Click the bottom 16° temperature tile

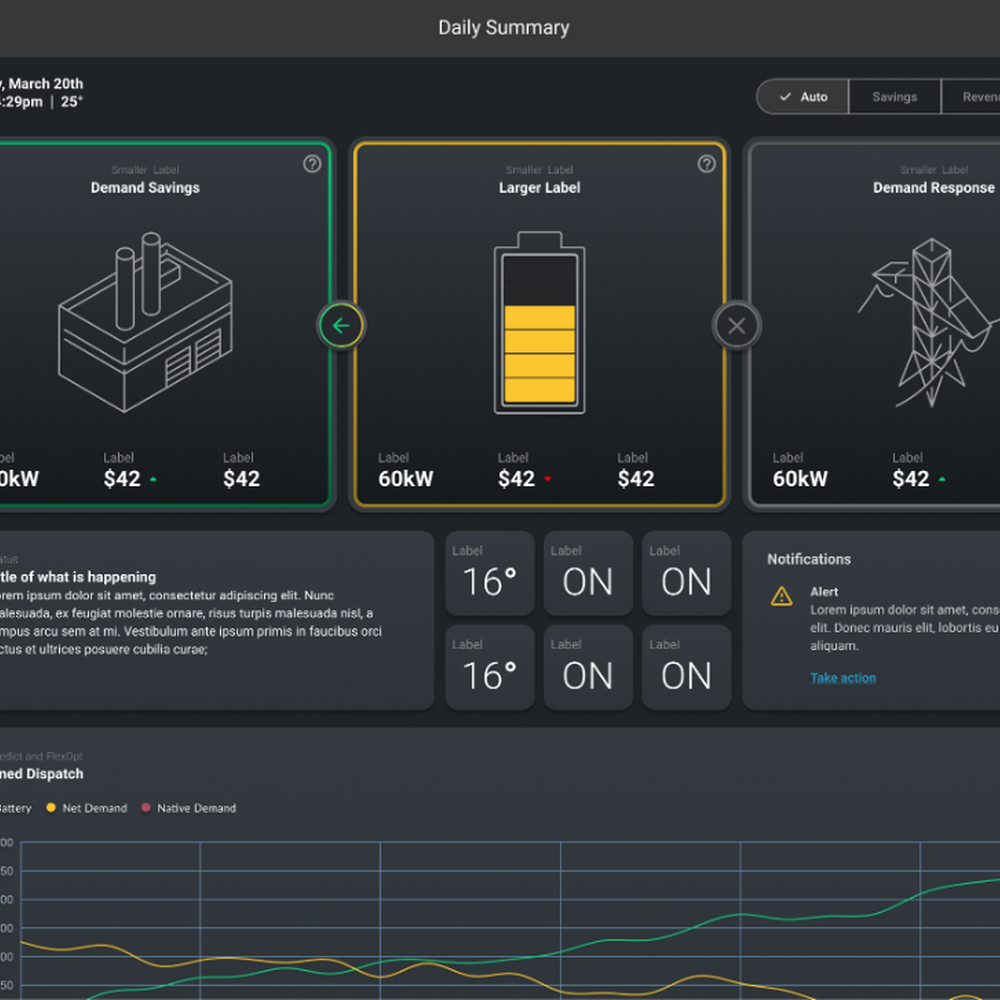pos(489,667)
